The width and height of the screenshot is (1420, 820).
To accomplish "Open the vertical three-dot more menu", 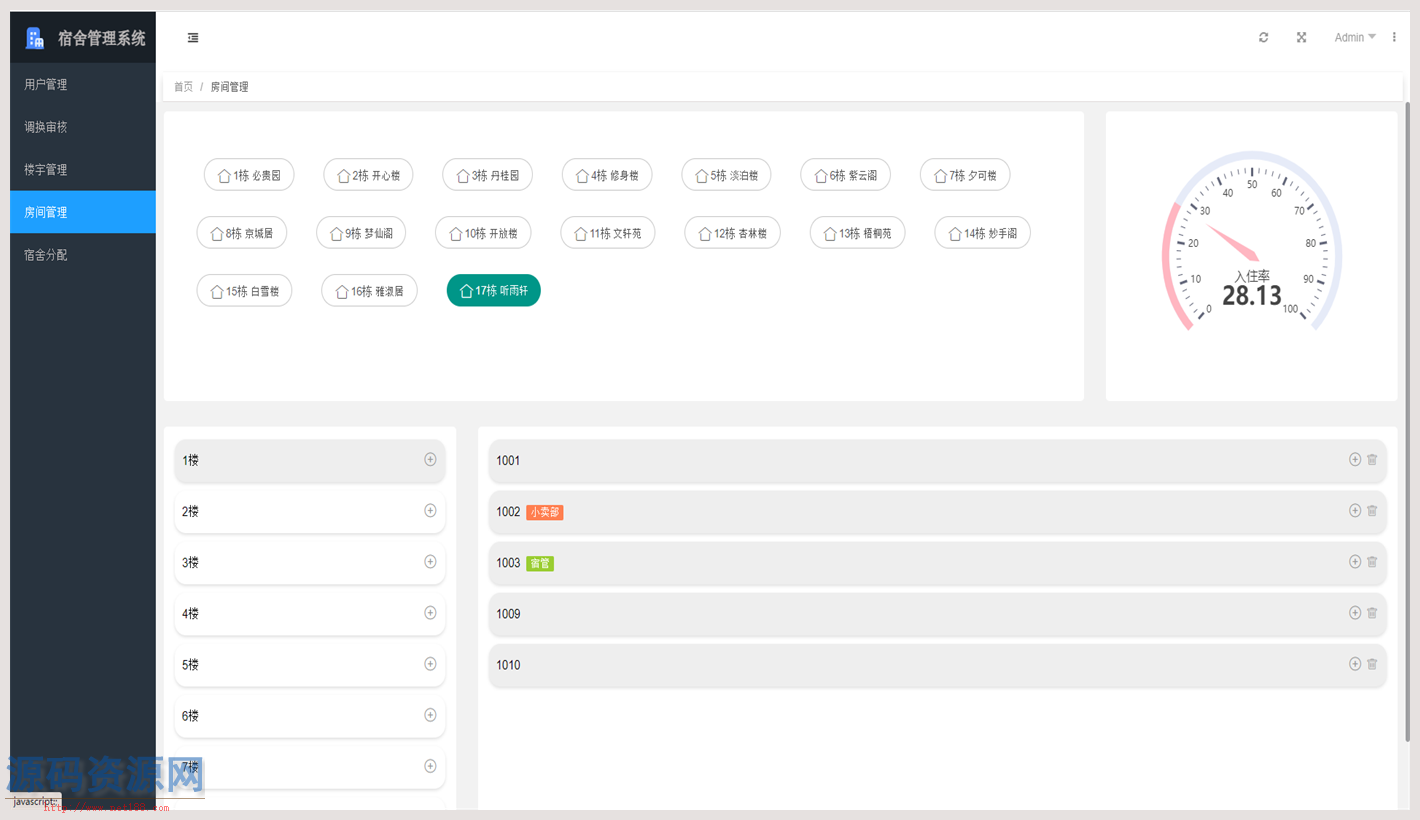I will pos(1394,37).
